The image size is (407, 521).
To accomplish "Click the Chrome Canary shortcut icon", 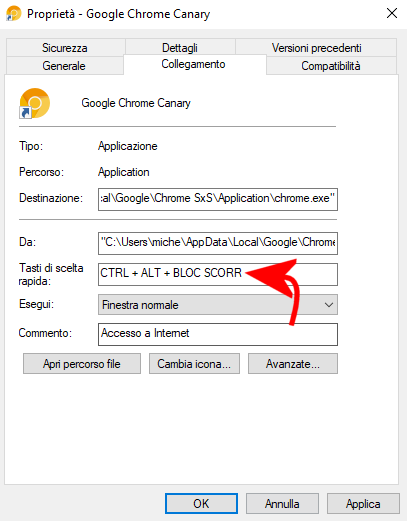I will (35, 103).
